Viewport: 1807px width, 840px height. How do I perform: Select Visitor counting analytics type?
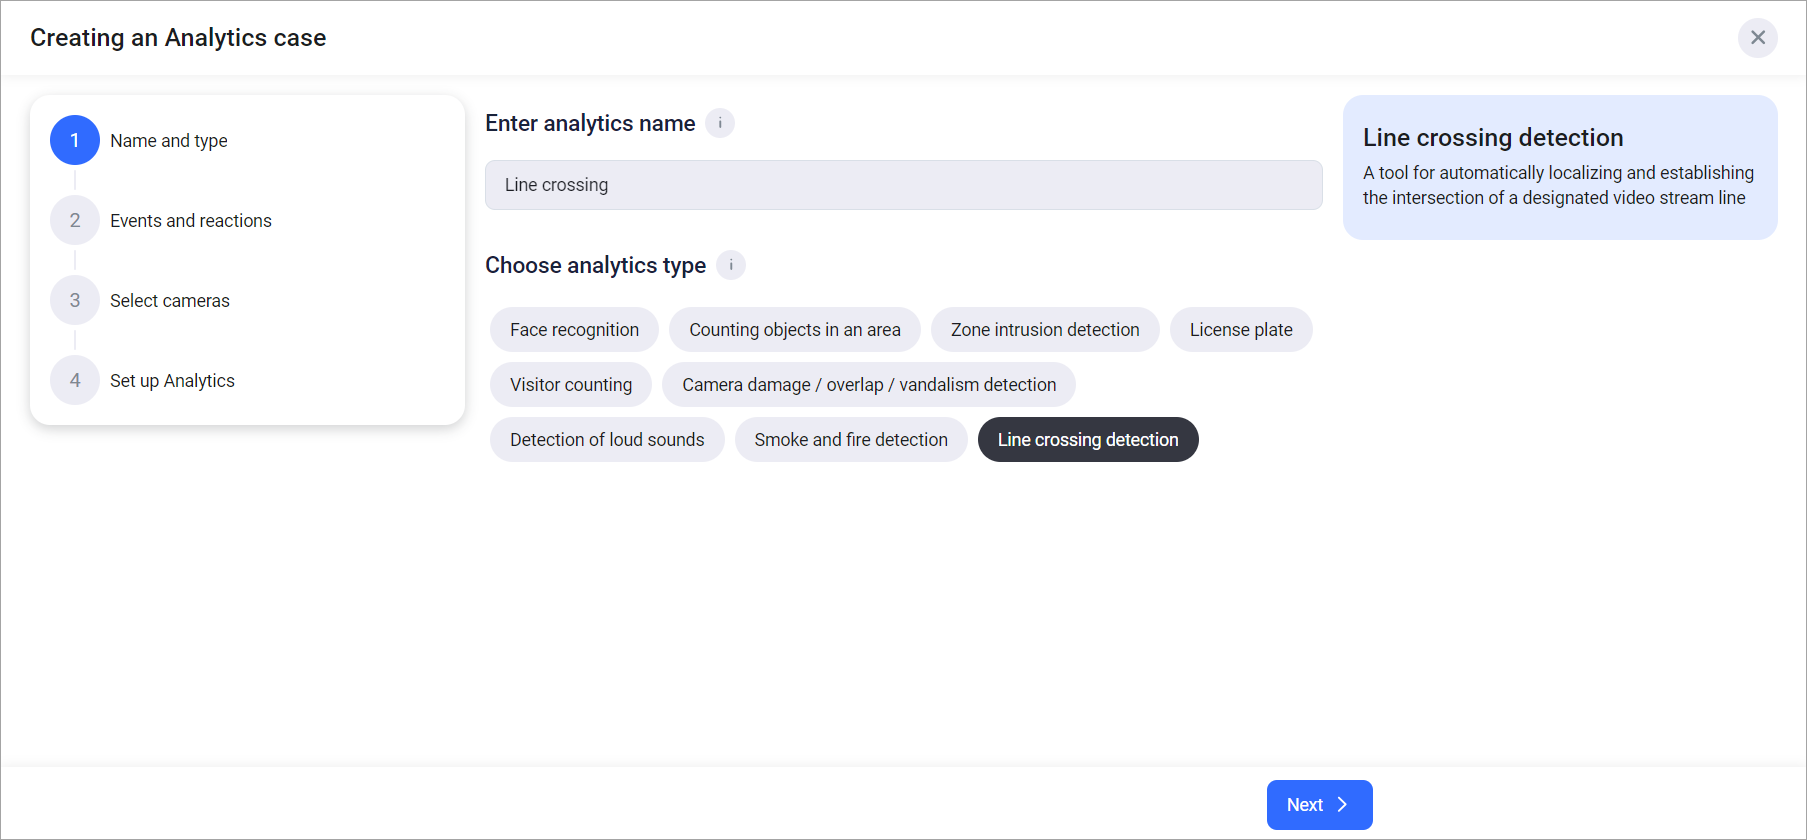pyautogui.click(x=570, y=385)
